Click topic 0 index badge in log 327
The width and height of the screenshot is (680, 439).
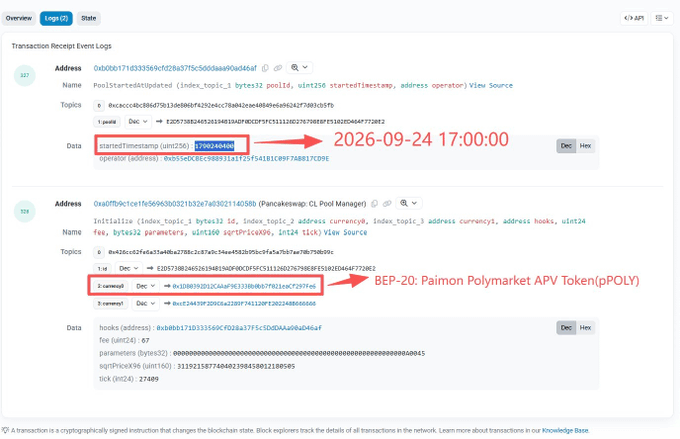click(x=99, y=105)
